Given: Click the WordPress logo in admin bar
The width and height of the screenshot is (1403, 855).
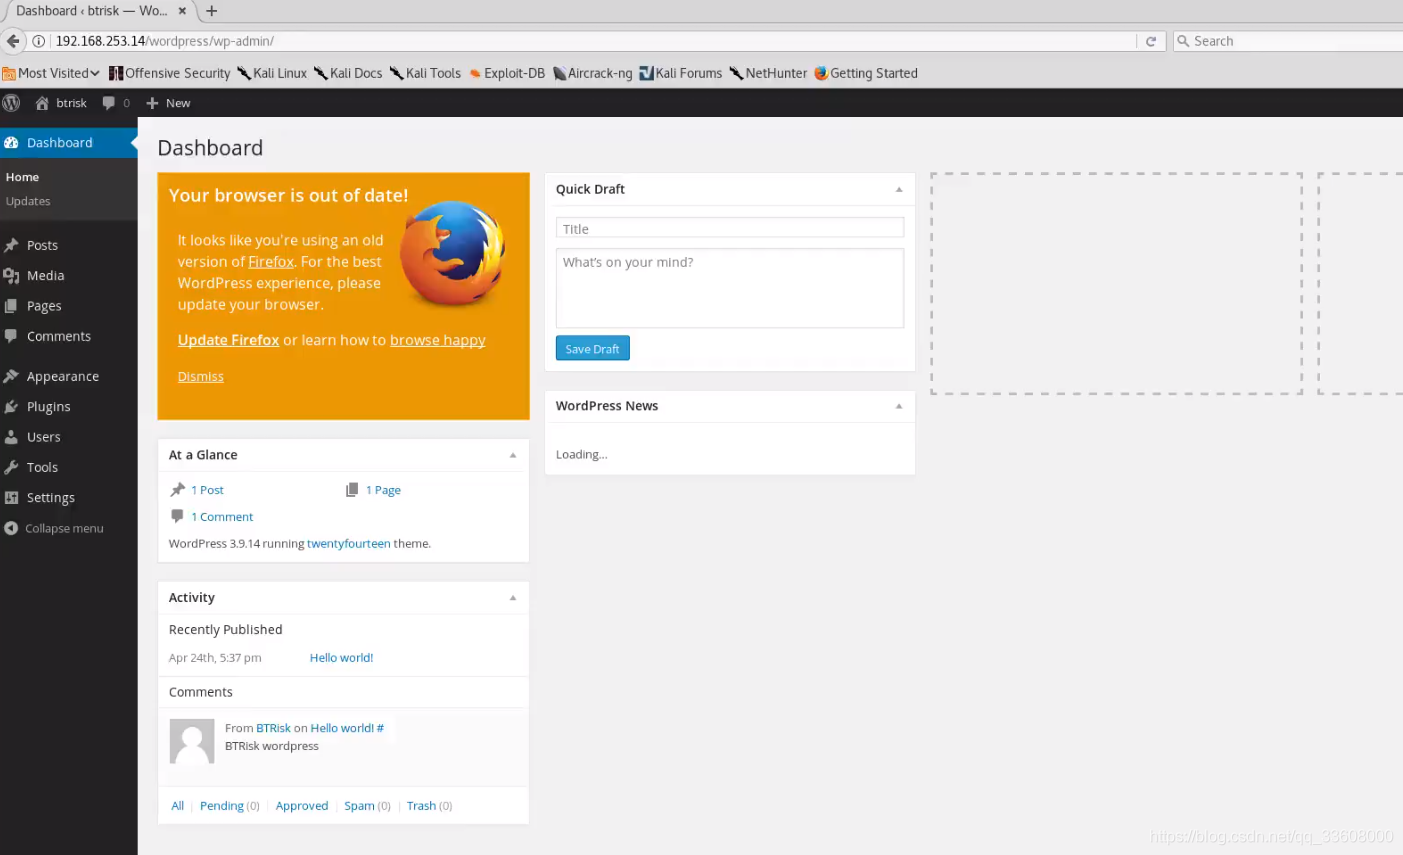Looking at the screenshot, I should [x=11, y=103].
